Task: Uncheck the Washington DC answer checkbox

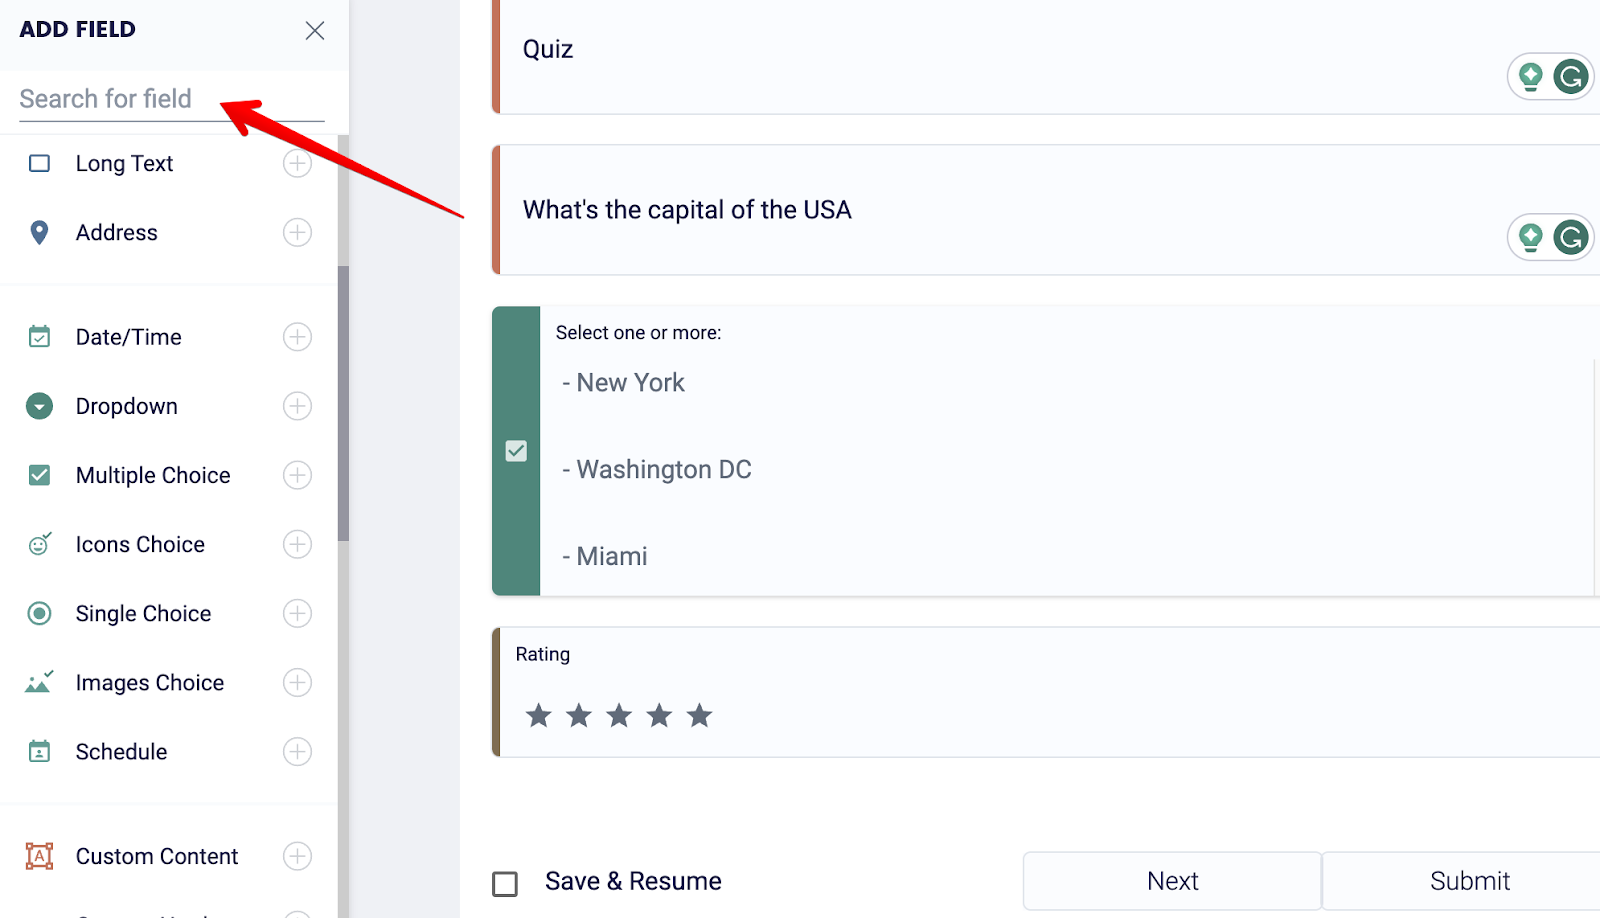Action: [516, 452]
